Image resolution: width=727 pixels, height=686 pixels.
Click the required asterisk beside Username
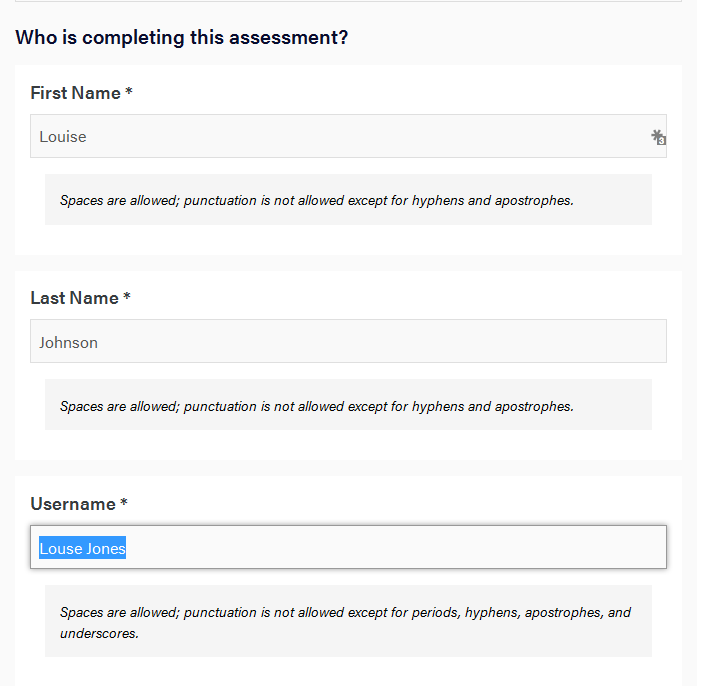pyautogui.click(x=124, y=502)
